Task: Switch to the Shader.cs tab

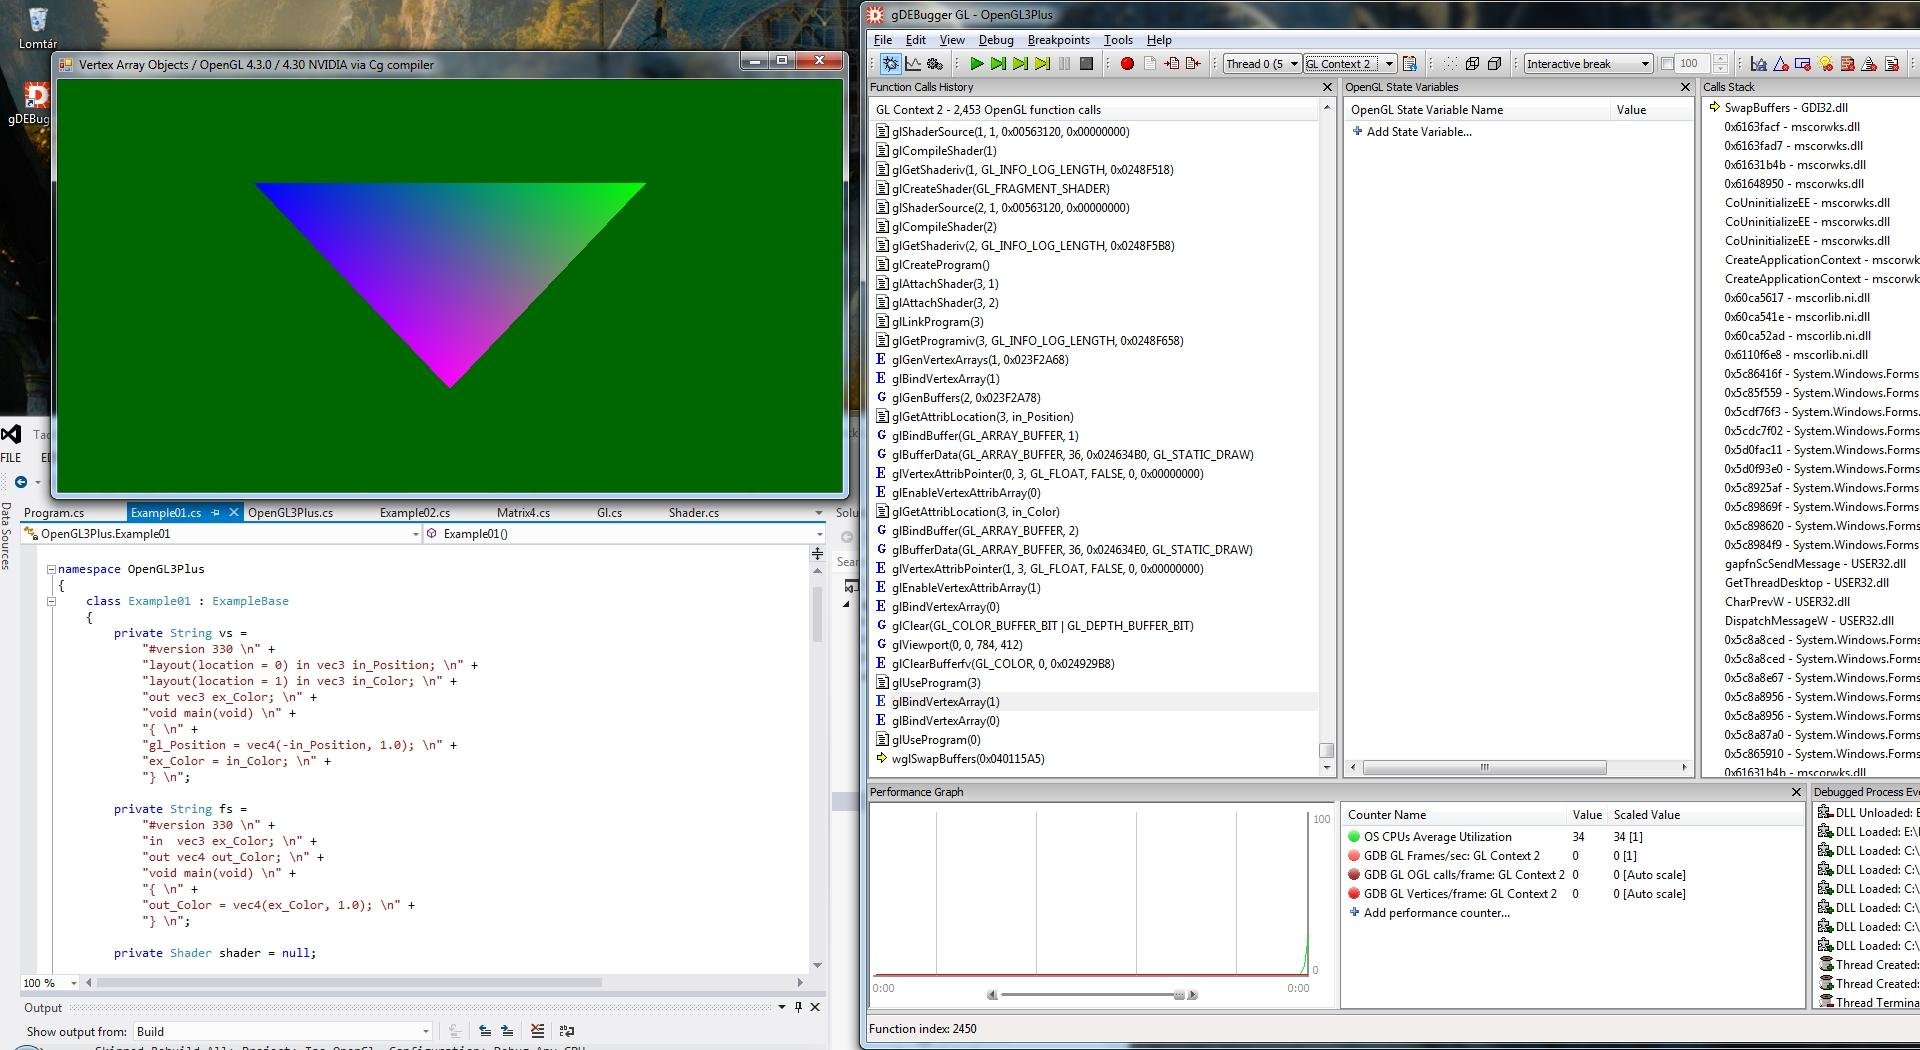Action: 693,513
